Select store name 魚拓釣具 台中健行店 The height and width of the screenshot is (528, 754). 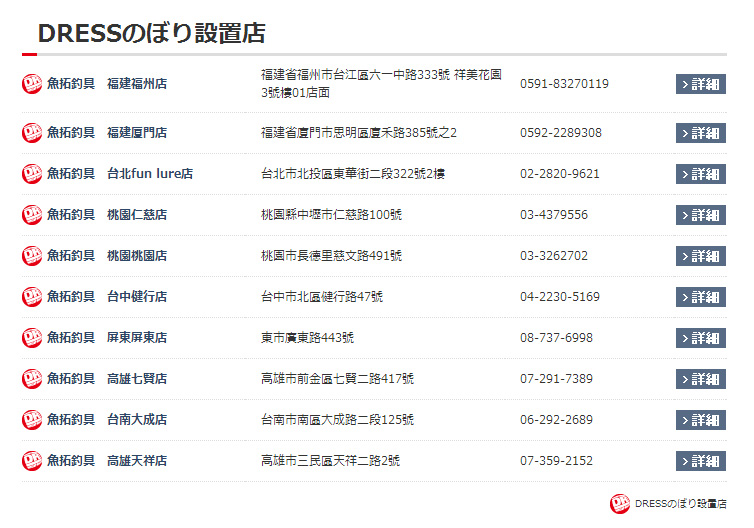click(x=107, y=297)
